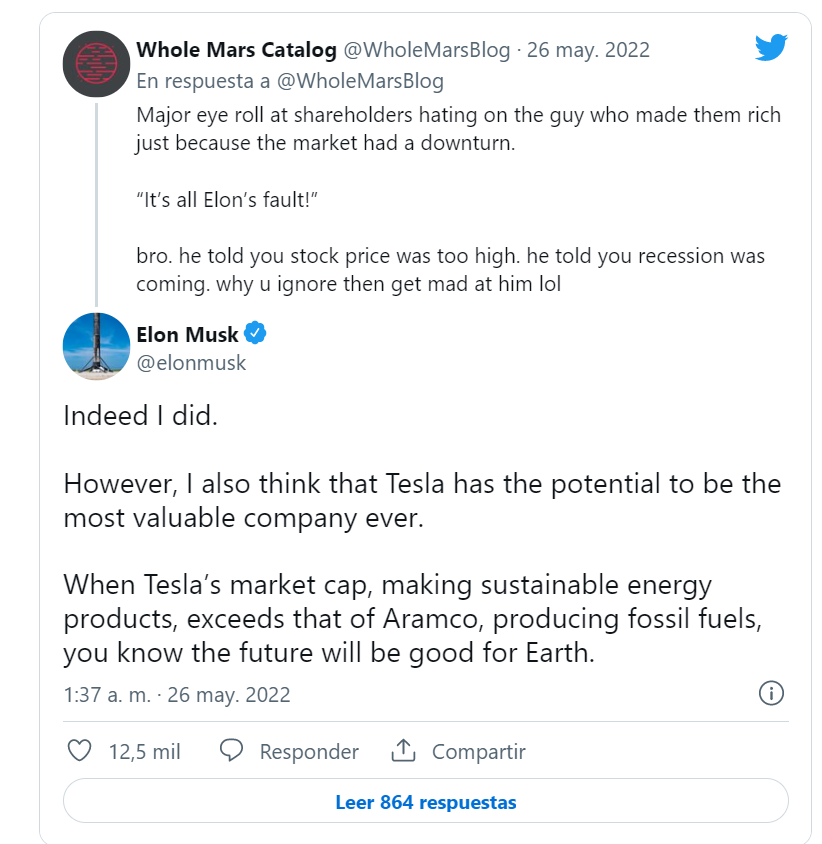Click the "Responder" reply label

[x=308, y=752]
